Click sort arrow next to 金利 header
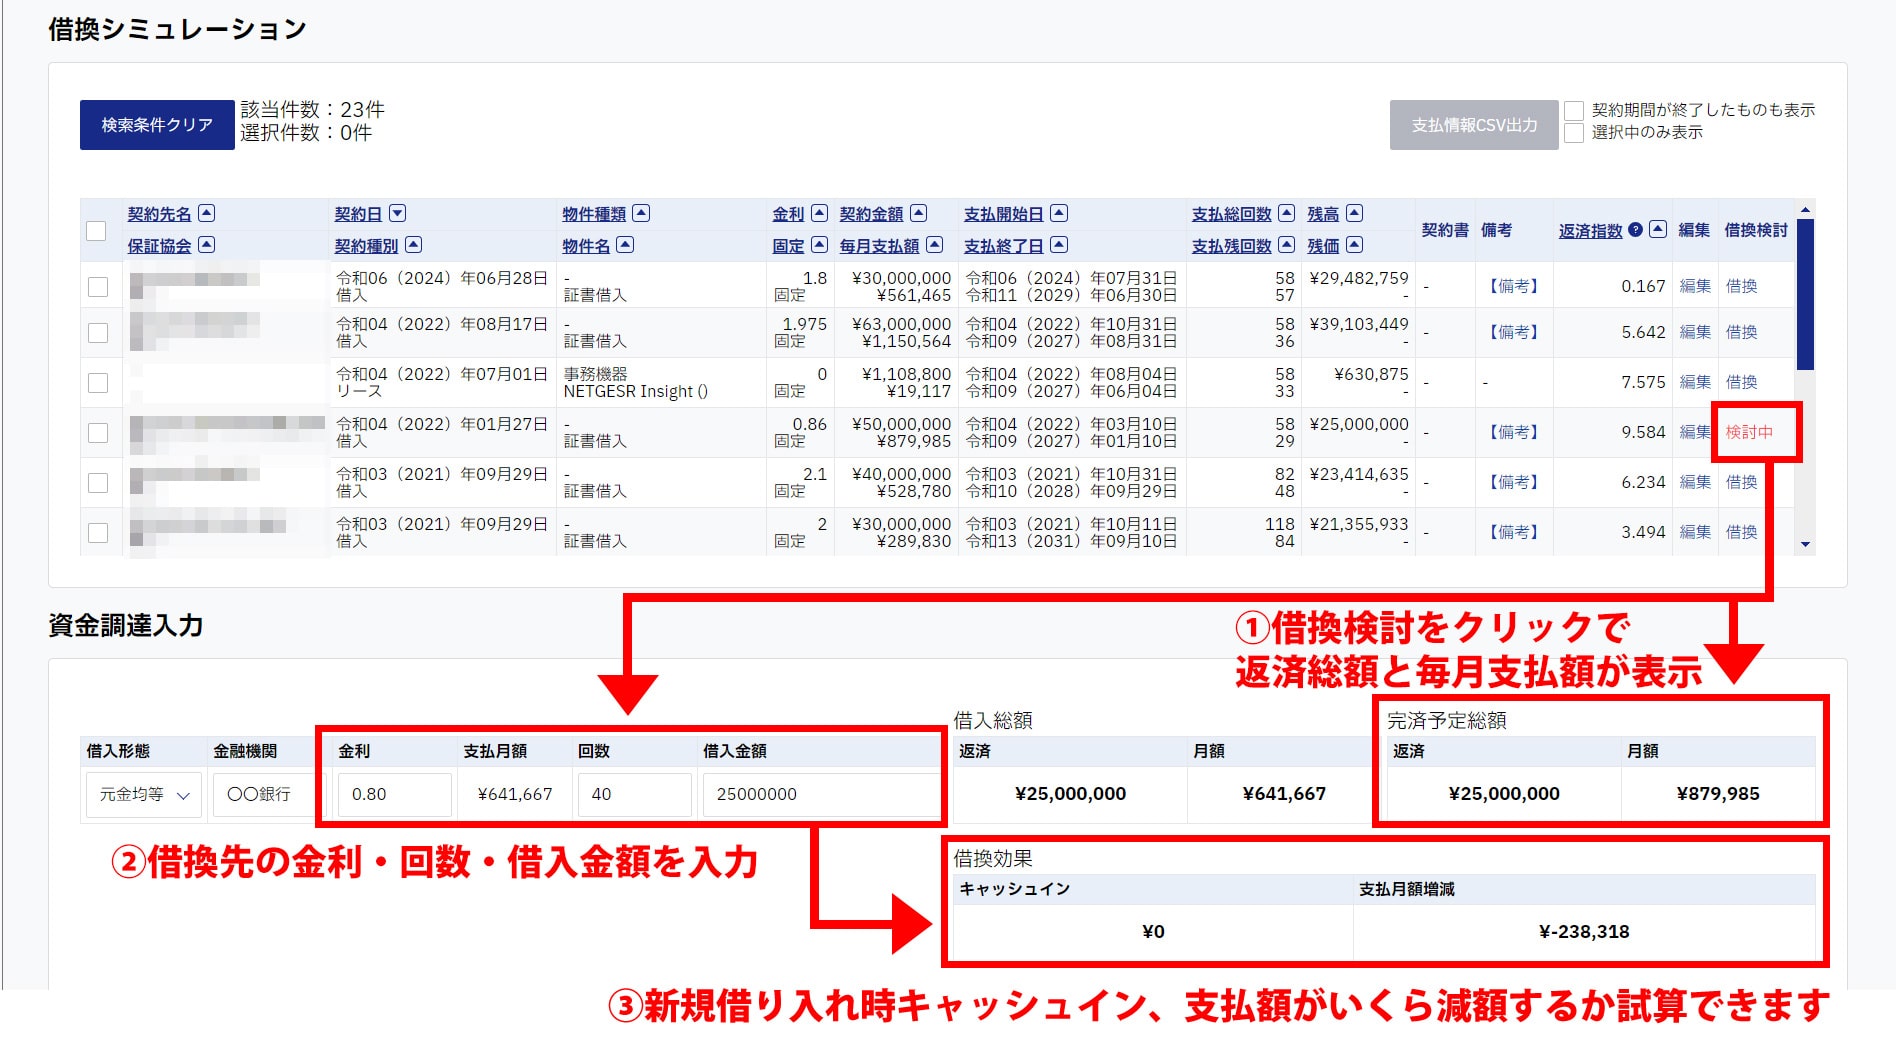 [819, 213]
